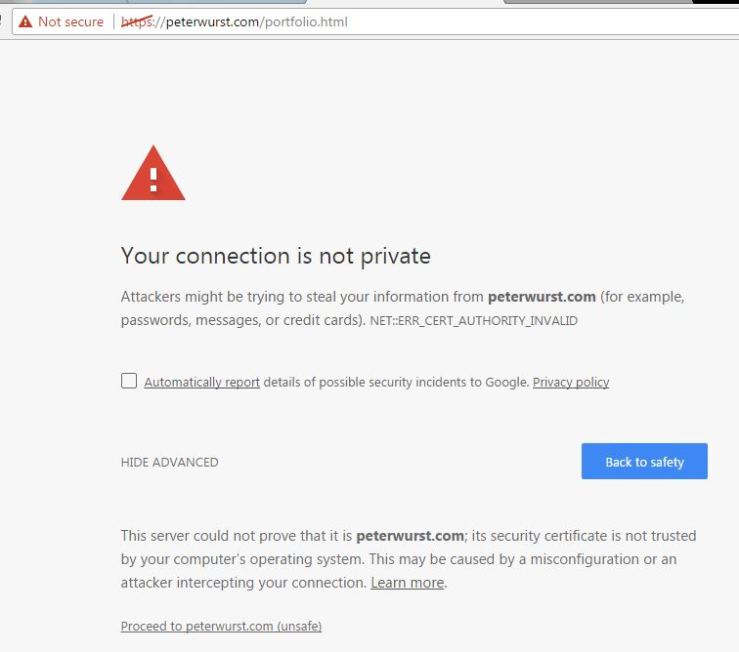739x652 pixels.
Task: Click the "Not secure" label in address bar
Action: click(x=70, y=22)
